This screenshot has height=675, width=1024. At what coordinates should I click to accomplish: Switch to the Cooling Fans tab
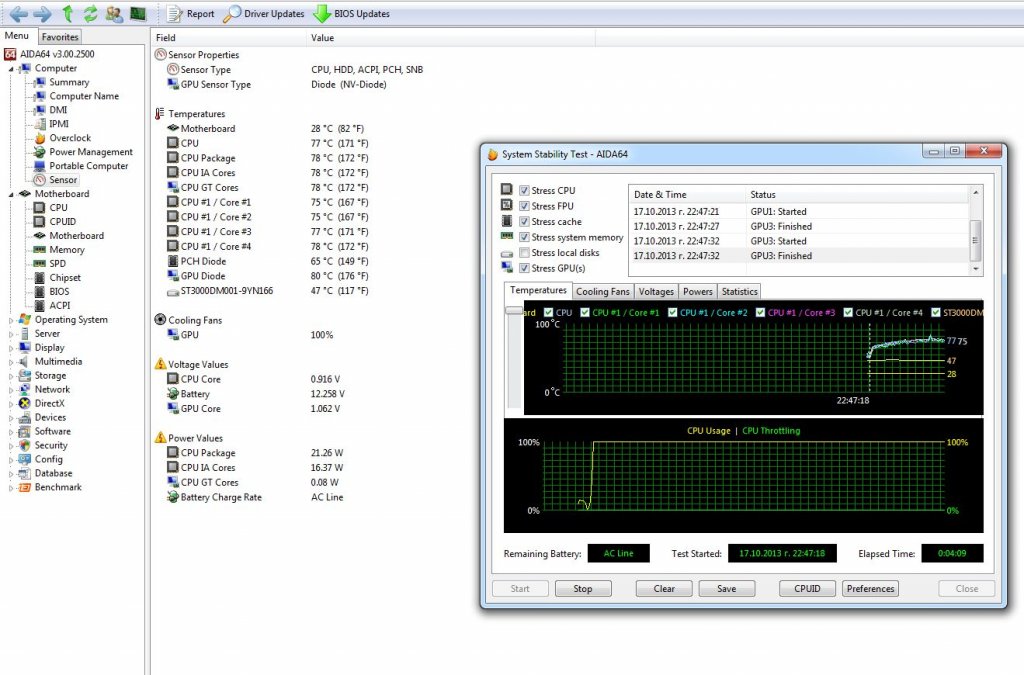click(603, 291)
